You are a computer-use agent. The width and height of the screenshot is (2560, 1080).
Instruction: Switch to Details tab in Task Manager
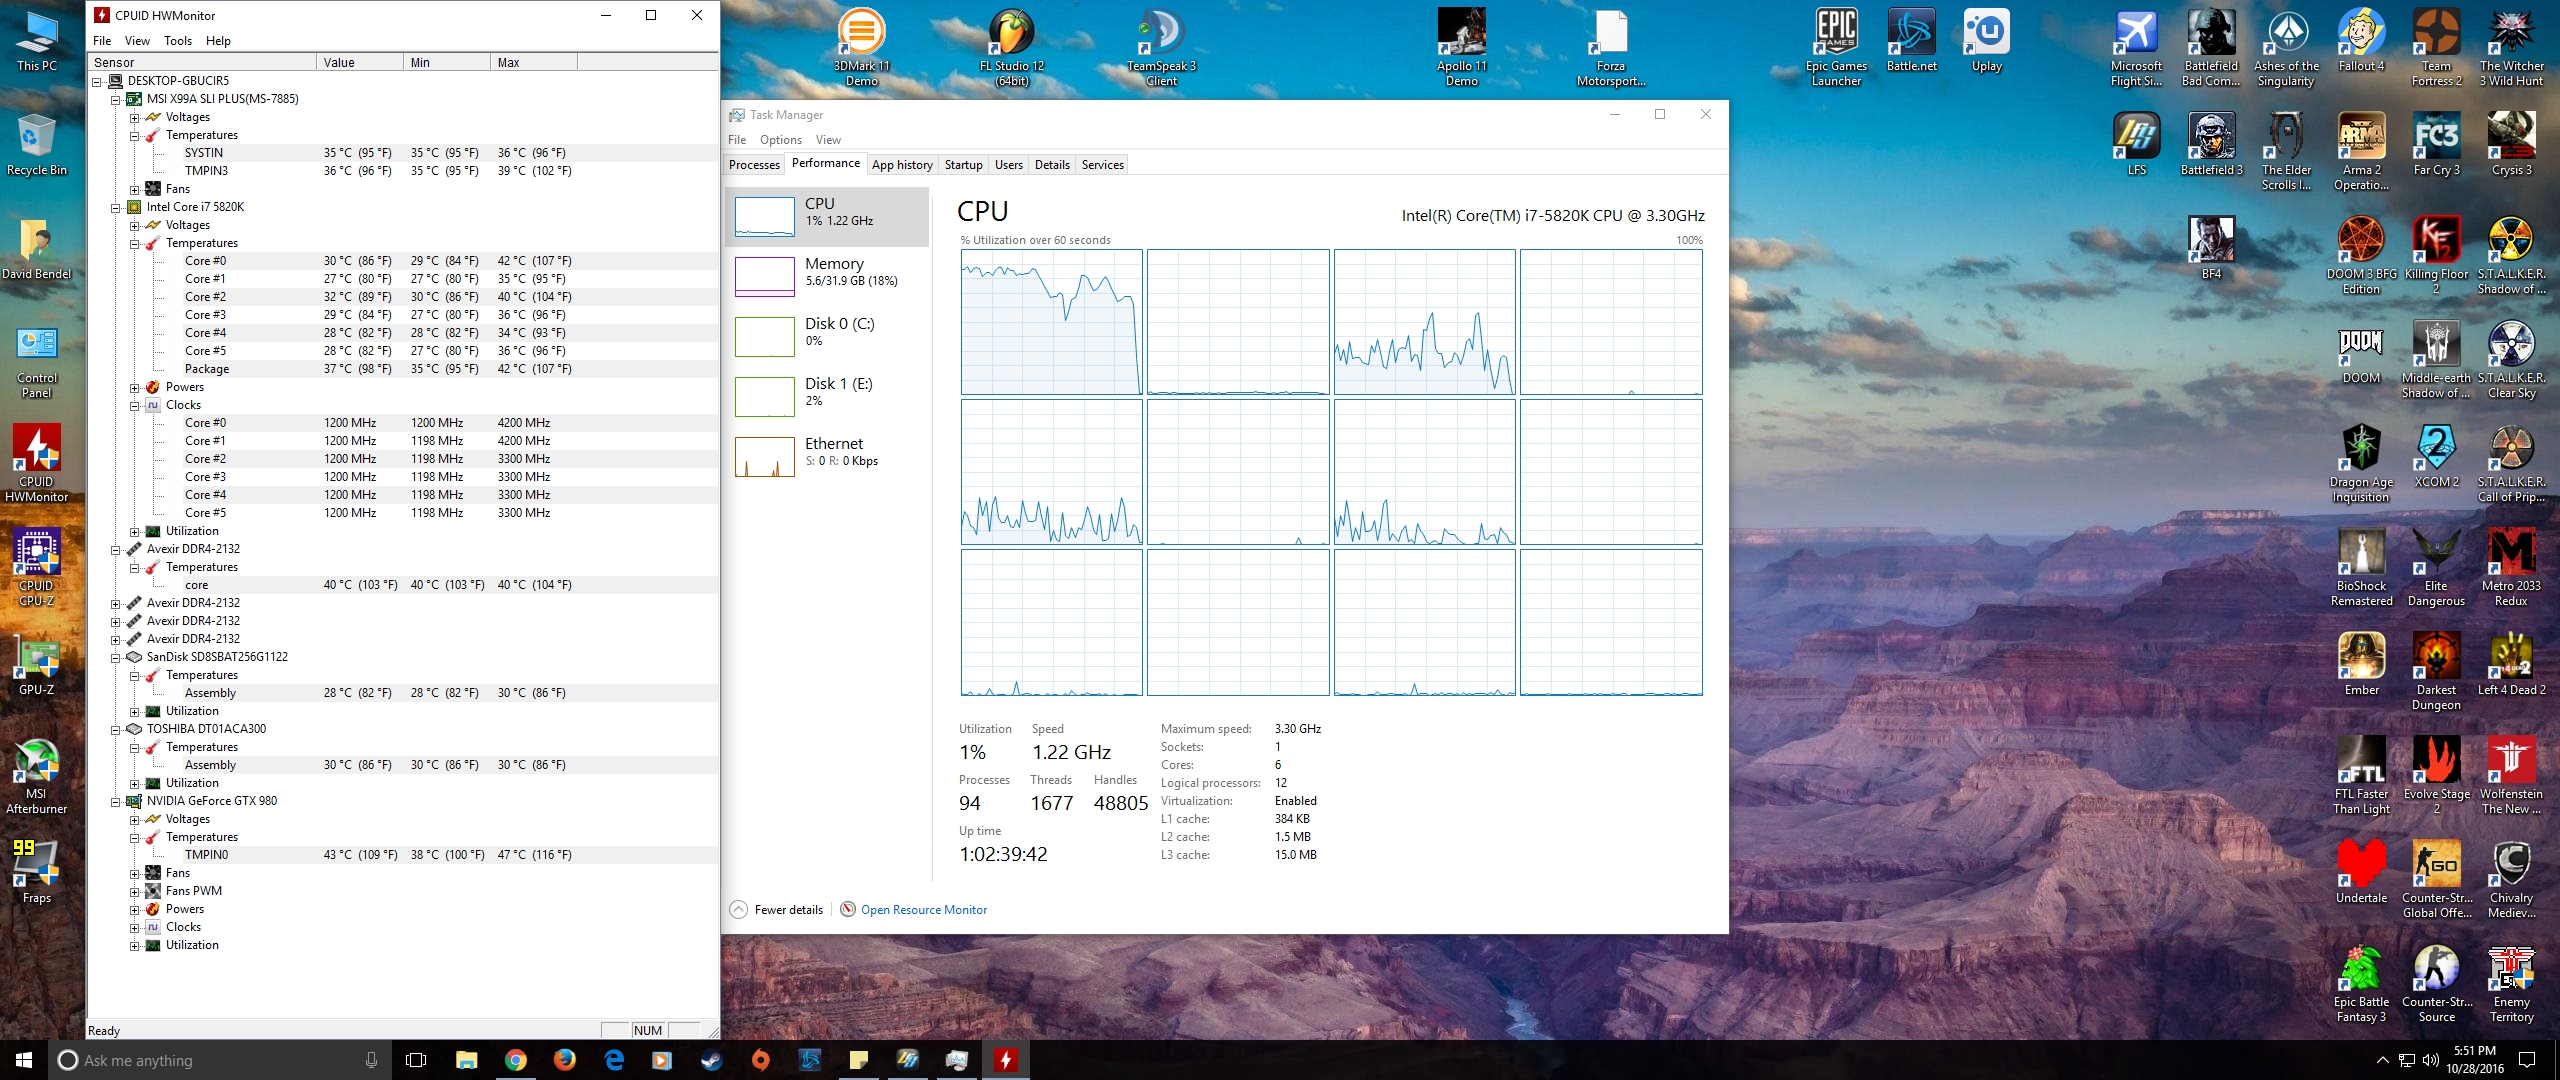tap(1052, 165)
